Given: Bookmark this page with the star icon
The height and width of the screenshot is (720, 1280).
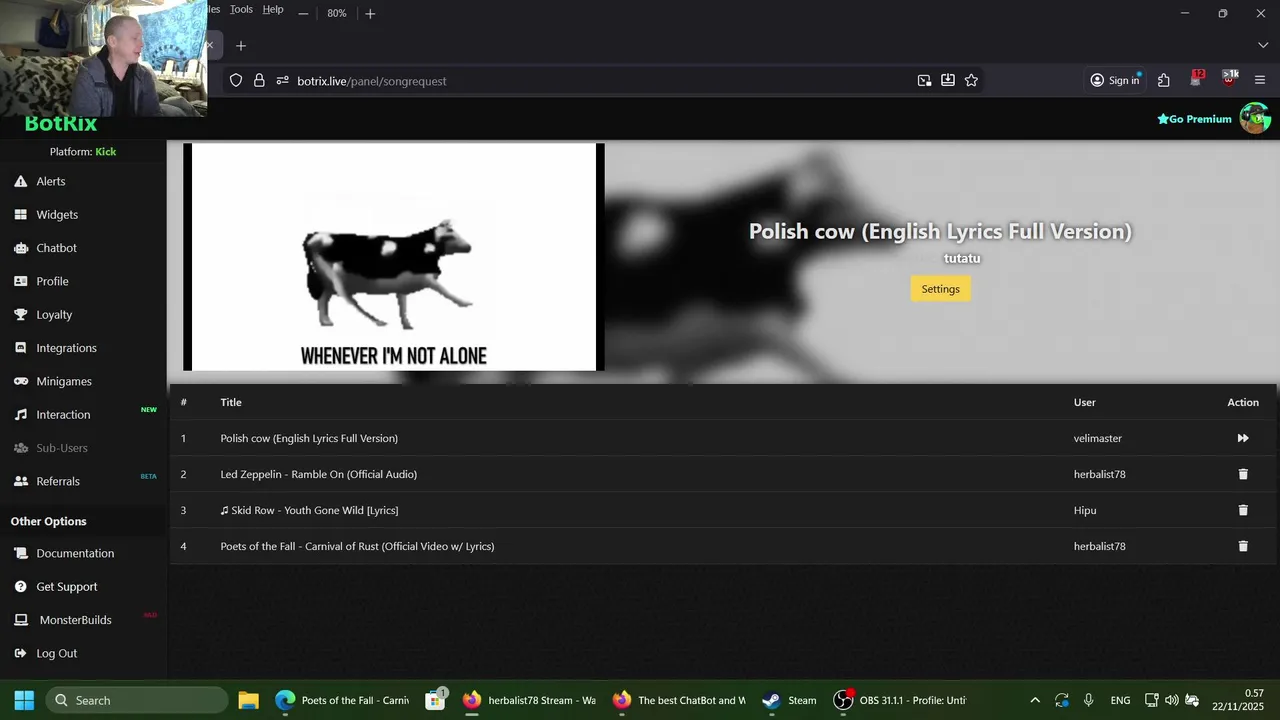Looking at the screenshot, I should [971, 81].
